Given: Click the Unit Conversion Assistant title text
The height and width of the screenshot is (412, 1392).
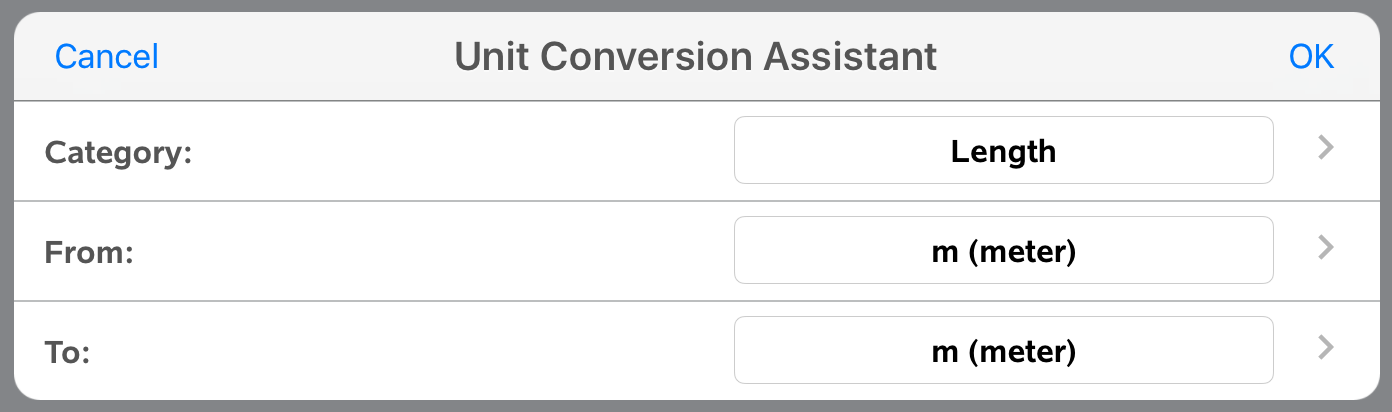Looking at the screenshot, I should click(x=696, y=57).
